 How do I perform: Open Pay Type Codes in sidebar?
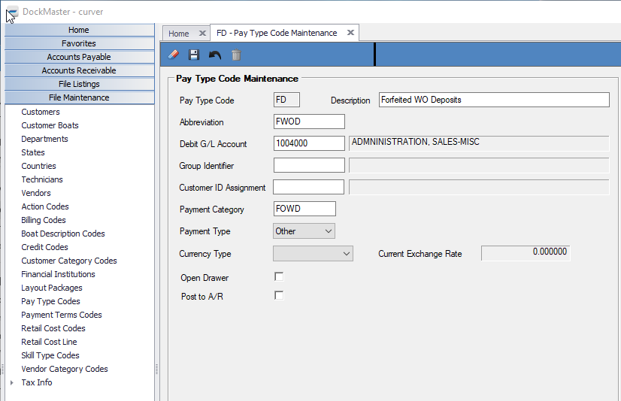click(50, 301)
